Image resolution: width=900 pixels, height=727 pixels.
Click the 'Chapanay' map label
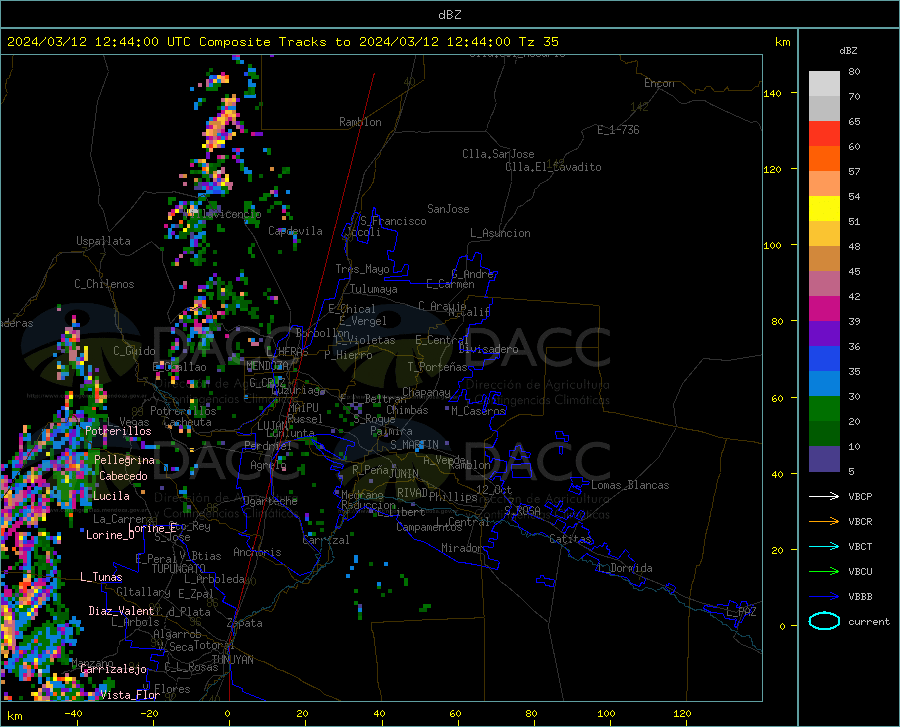(x=426, y=392)
